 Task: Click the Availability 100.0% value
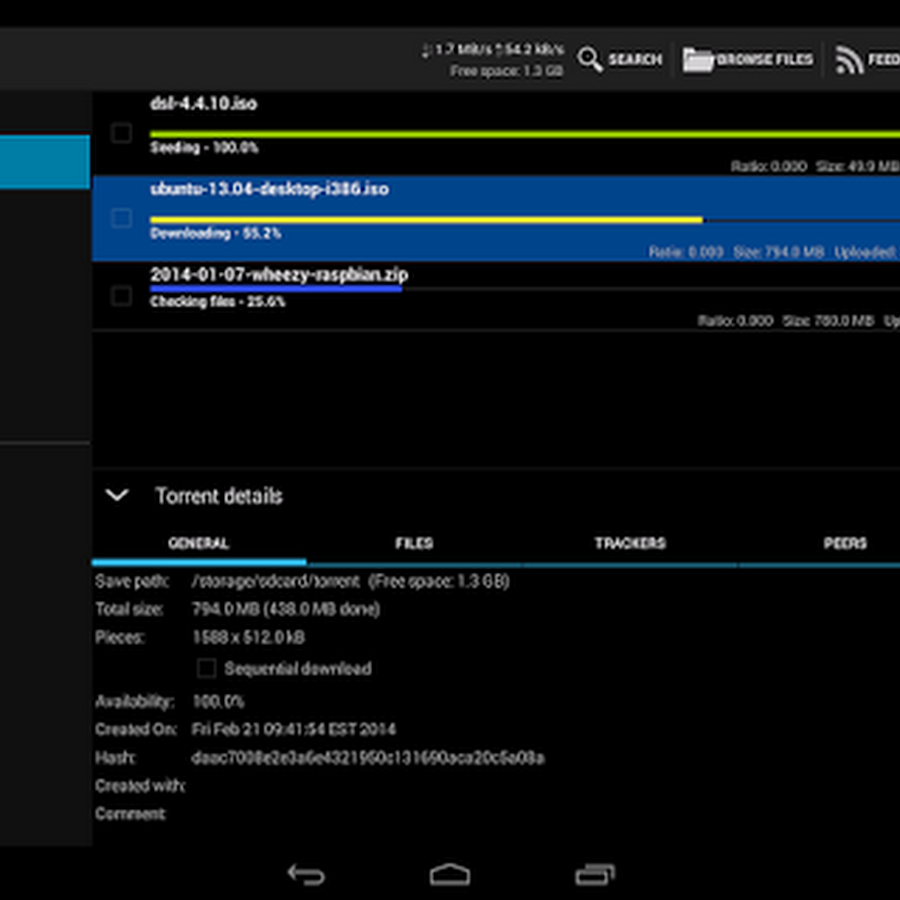tap(218, 701)
